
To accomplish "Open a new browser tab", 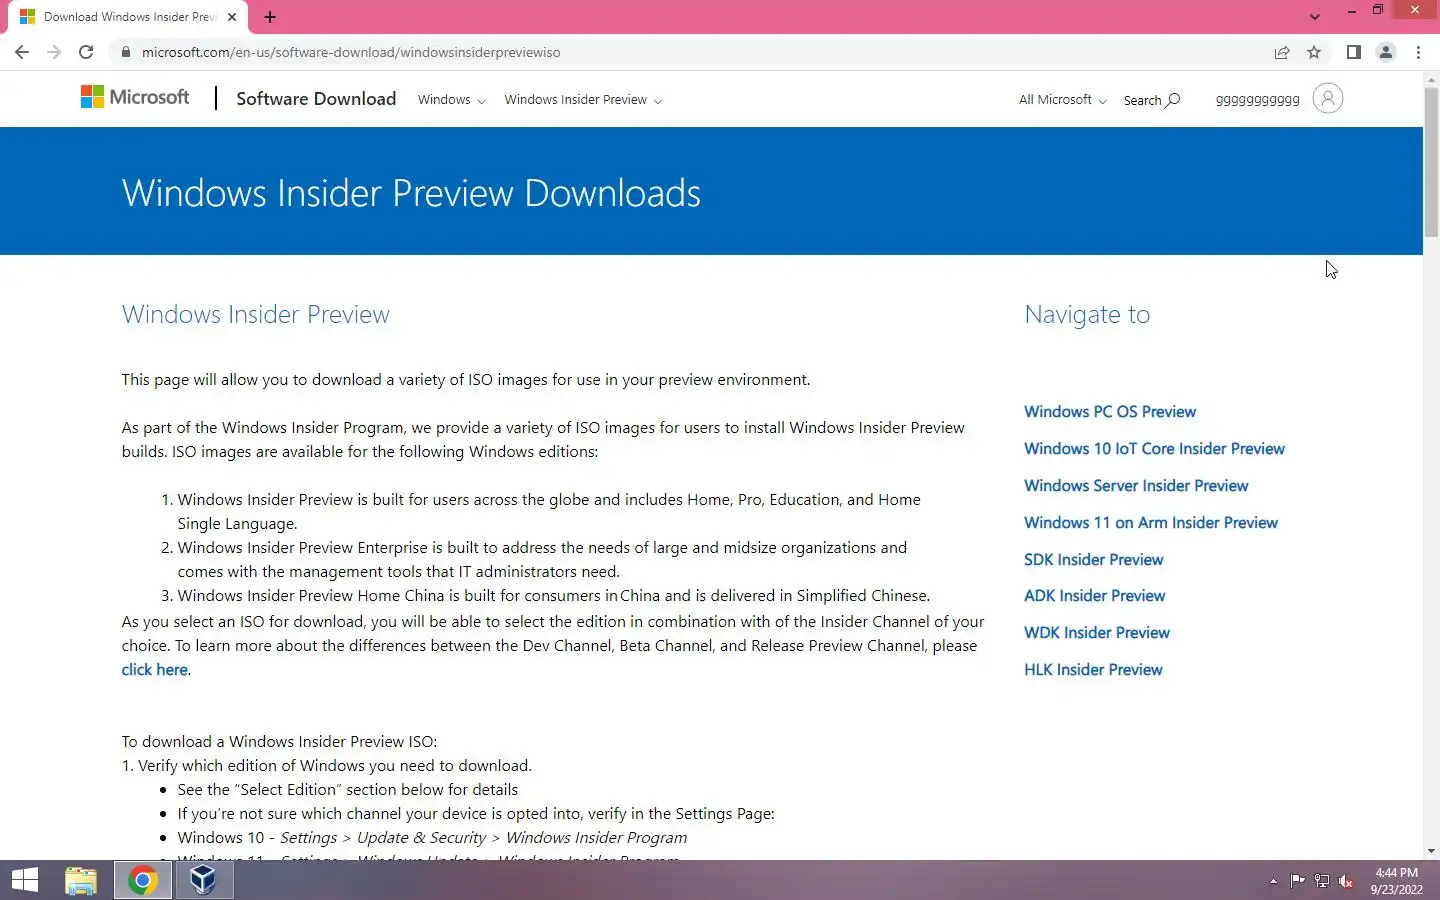I will [x=270, y=17].
